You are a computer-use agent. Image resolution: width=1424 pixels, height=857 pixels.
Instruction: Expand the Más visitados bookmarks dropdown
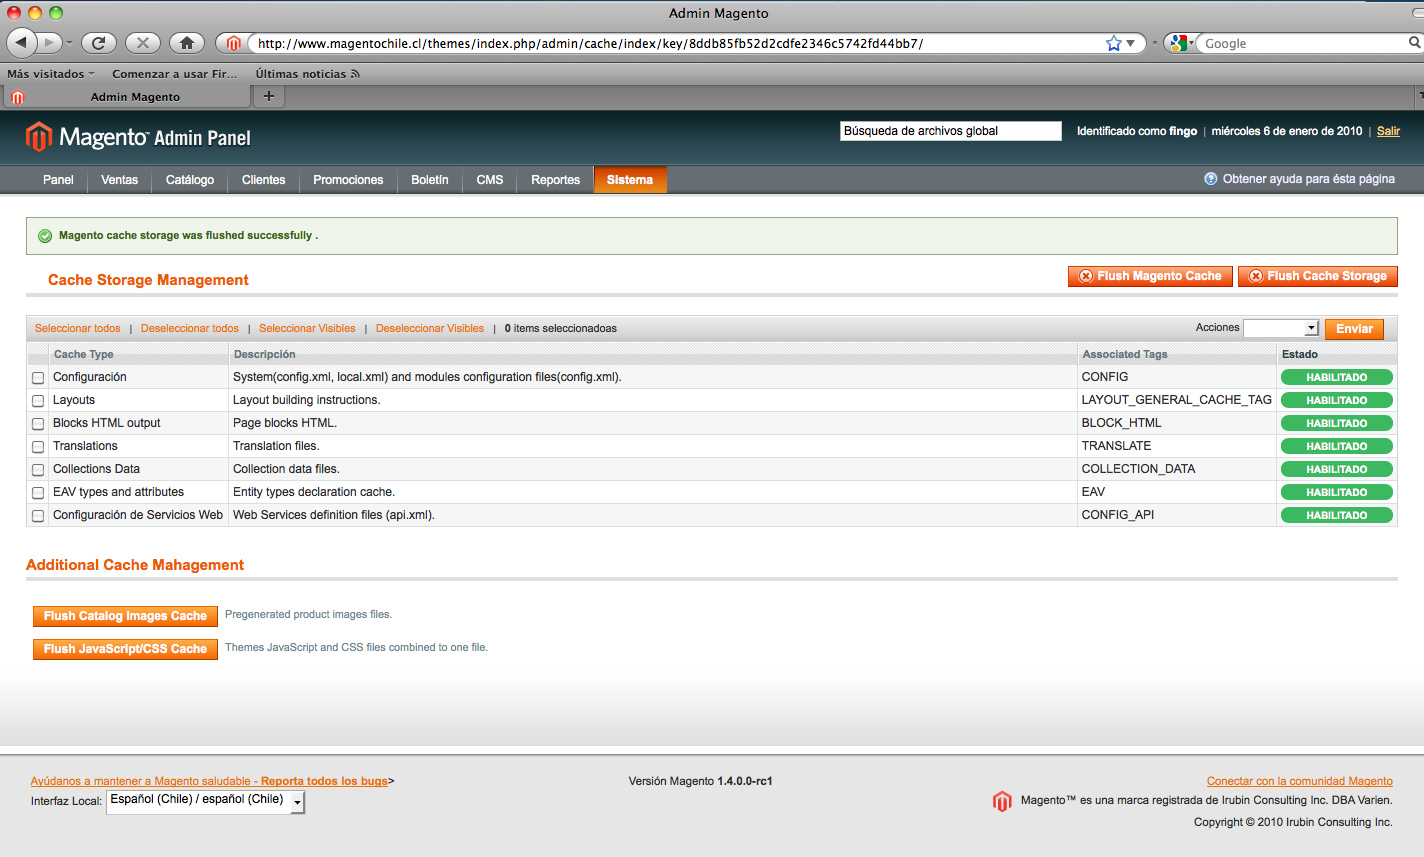coord(51,74)
